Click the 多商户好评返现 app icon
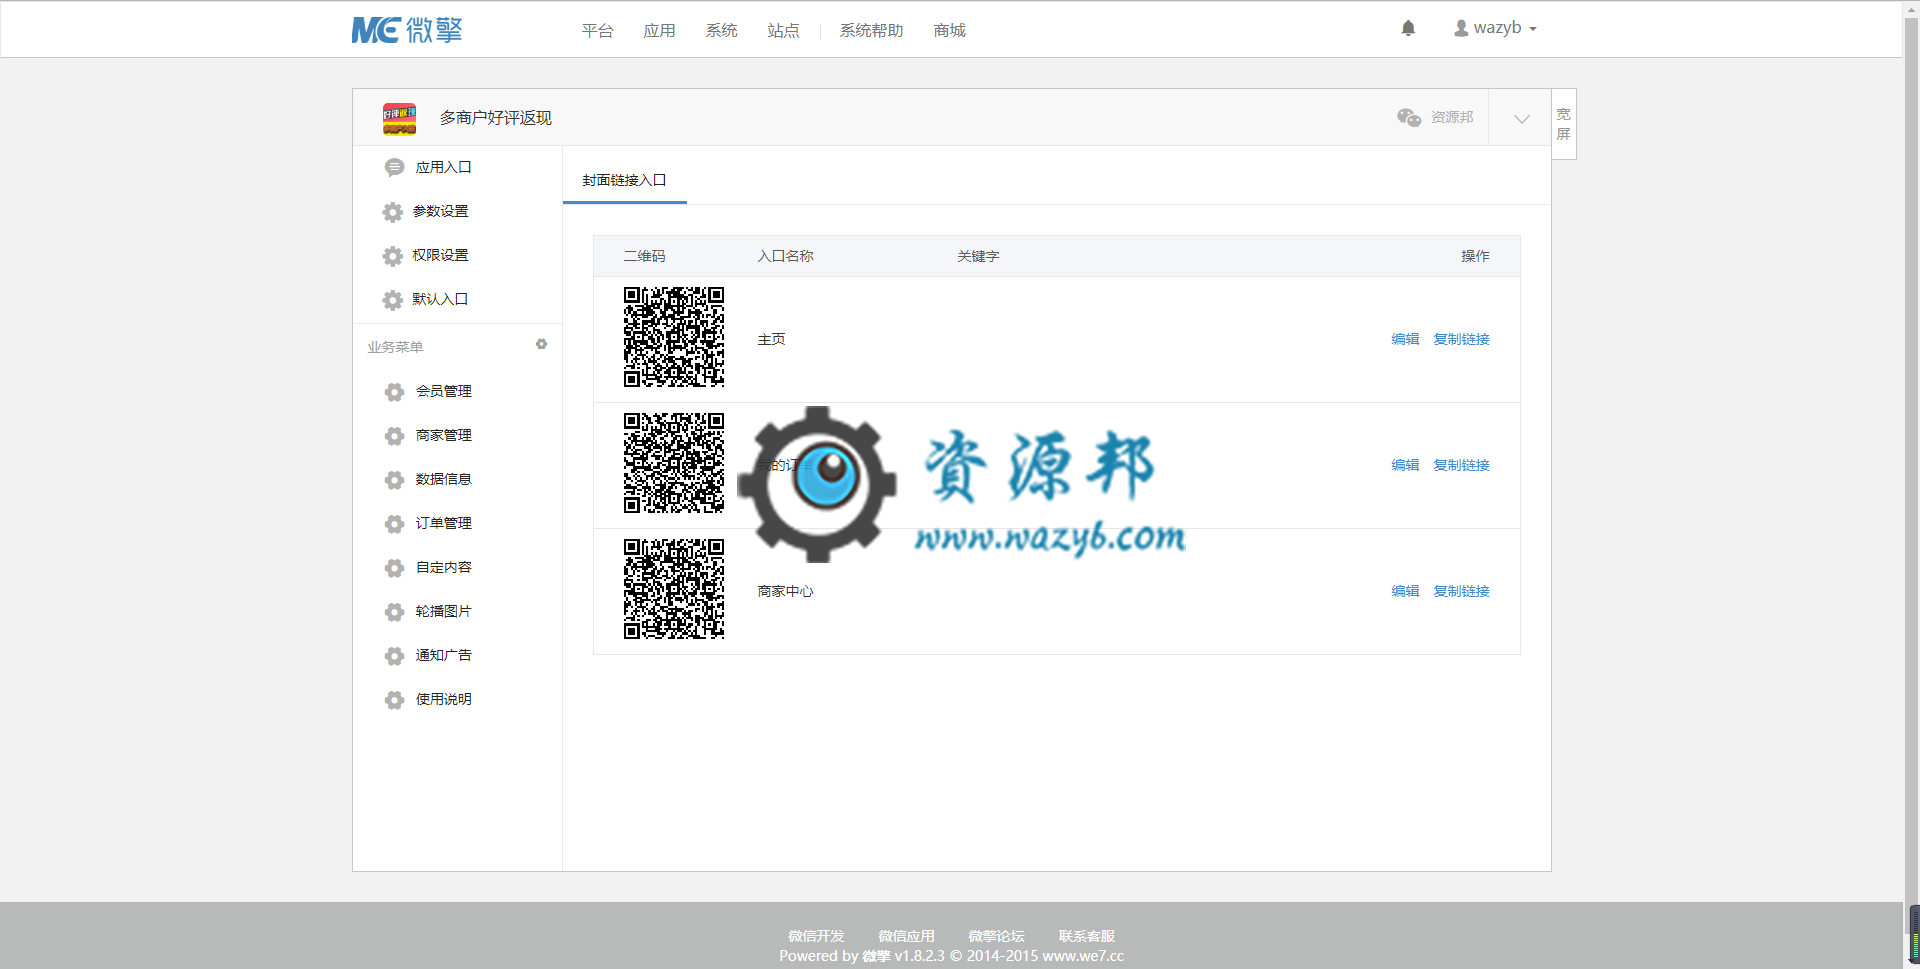Screen dimensions: 1920x969 point(399,118)
